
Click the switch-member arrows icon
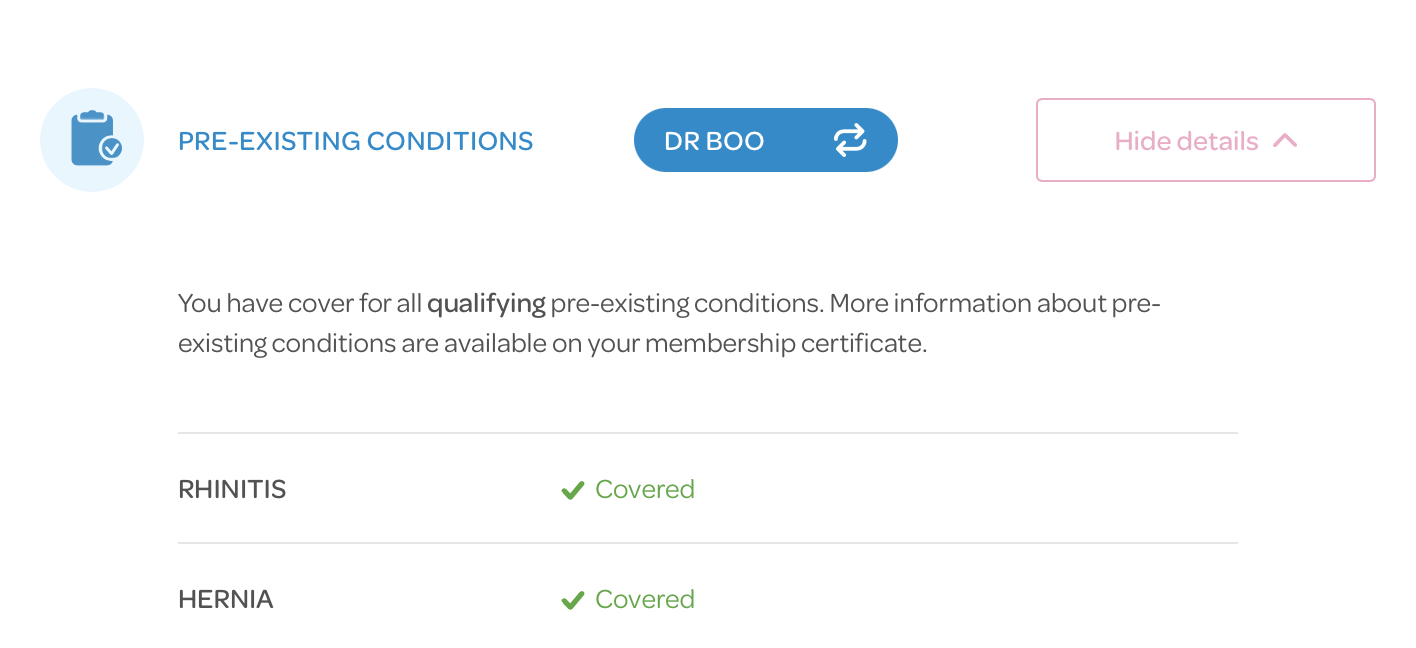tap(850, 141)
